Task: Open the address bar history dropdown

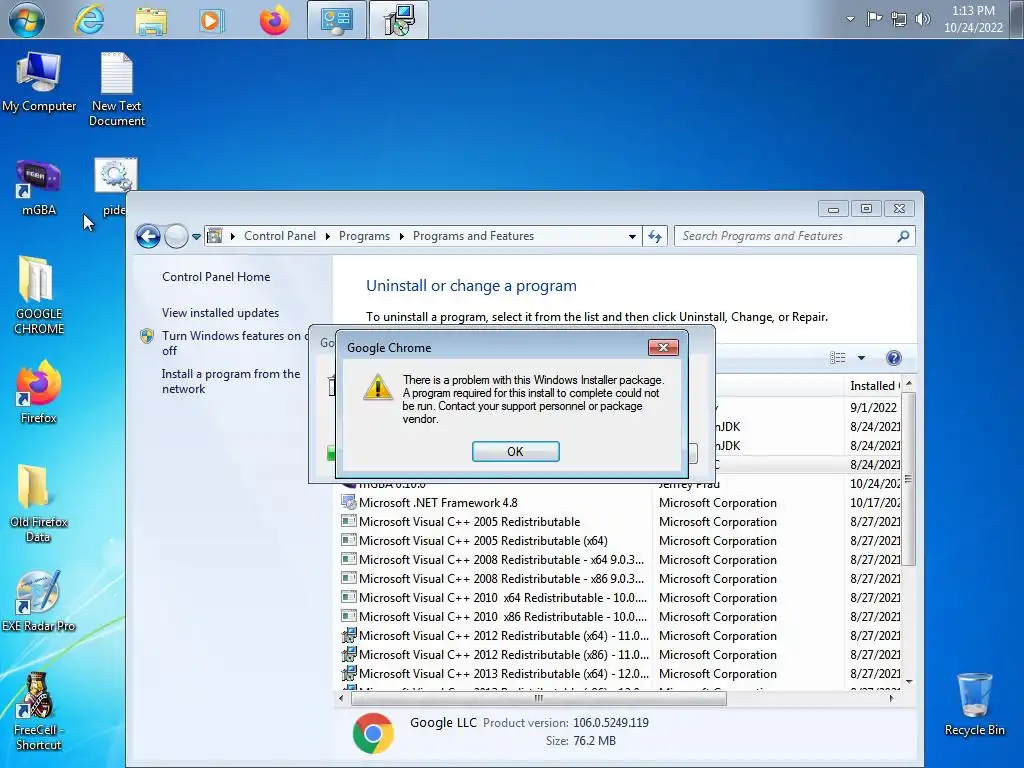Action: point(632,236)
